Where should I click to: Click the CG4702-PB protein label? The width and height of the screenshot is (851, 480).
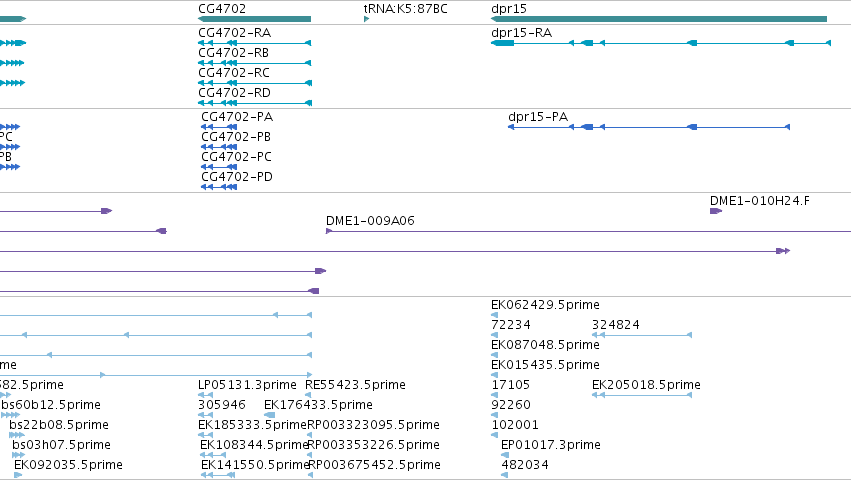[x=236, y=137]
